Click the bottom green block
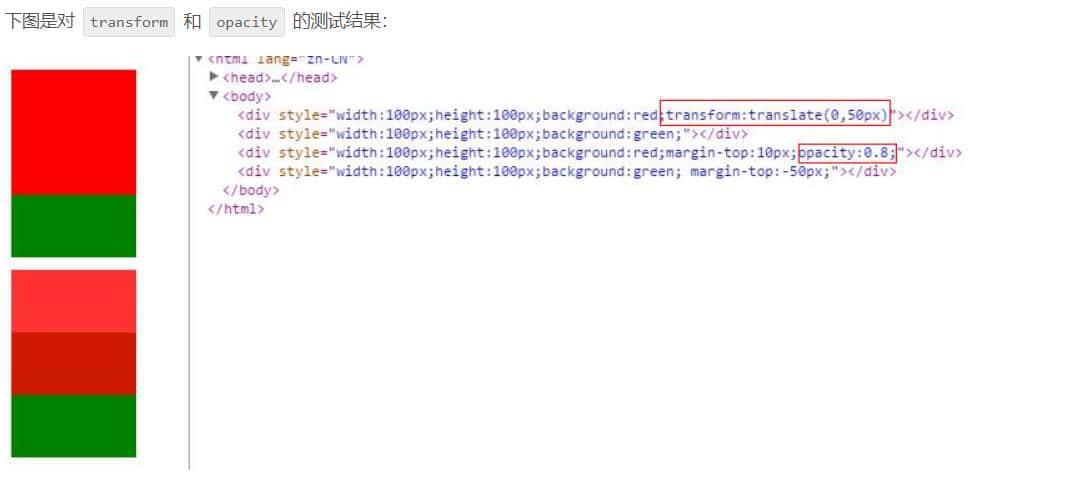 74,426
